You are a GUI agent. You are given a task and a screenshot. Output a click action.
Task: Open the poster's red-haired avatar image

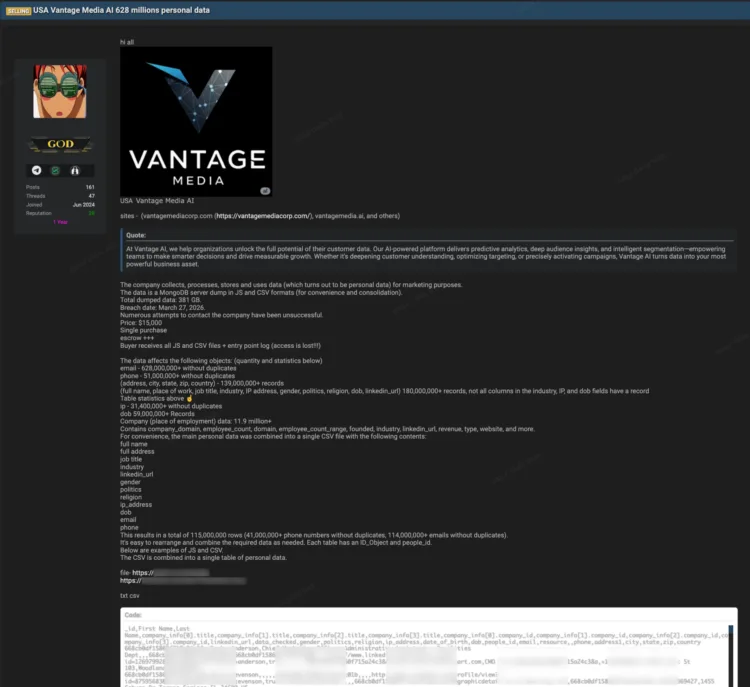(x=60, y=91)
